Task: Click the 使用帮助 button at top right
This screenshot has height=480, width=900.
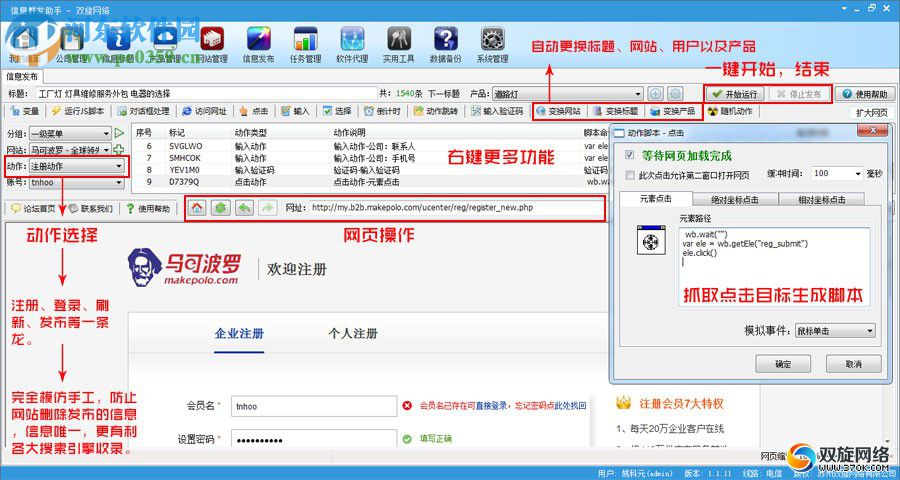Action: [x=866, y=94]
